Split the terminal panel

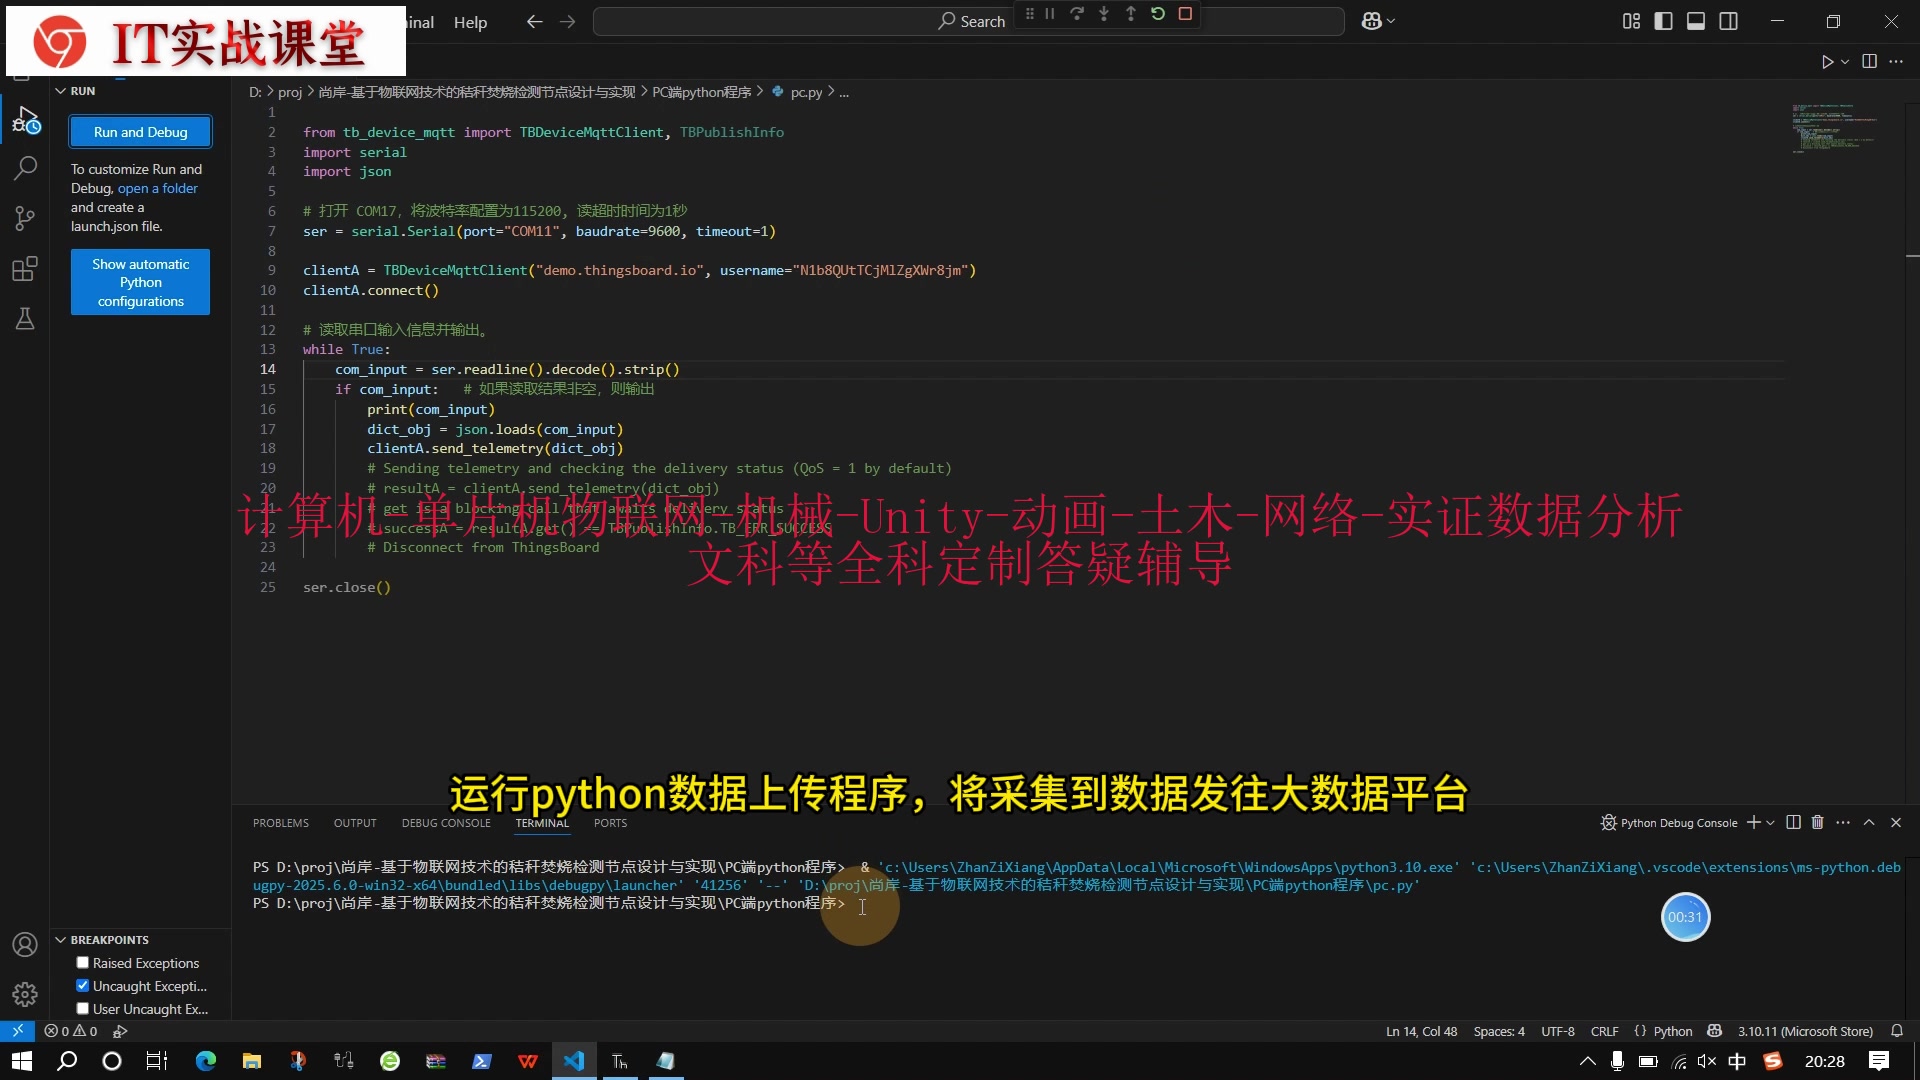pos(1793,822)
